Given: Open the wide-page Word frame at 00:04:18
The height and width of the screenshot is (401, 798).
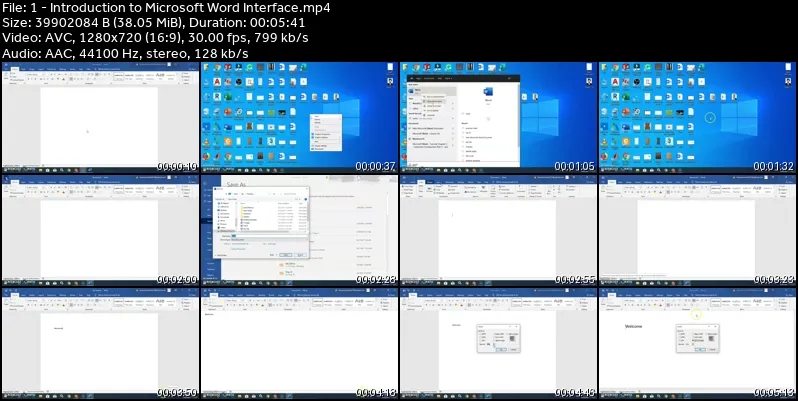Looking at the screenshot, I should click(x=299, y=343).
